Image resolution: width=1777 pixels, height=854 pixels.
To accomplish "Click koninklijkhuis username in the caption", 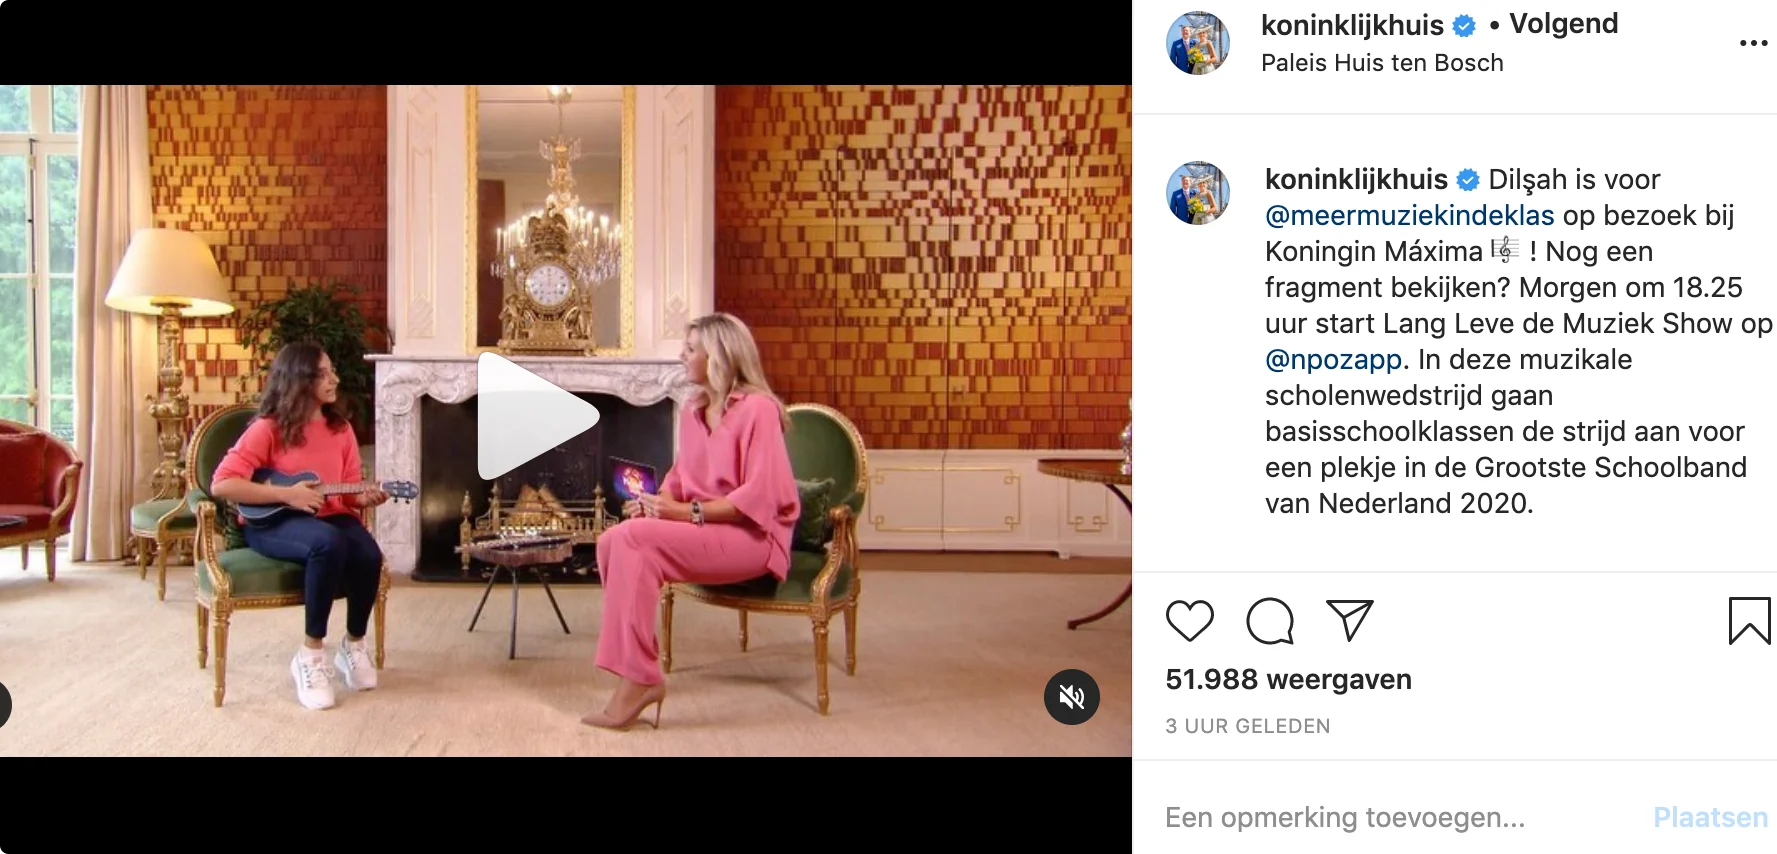I will point(1356,179).
